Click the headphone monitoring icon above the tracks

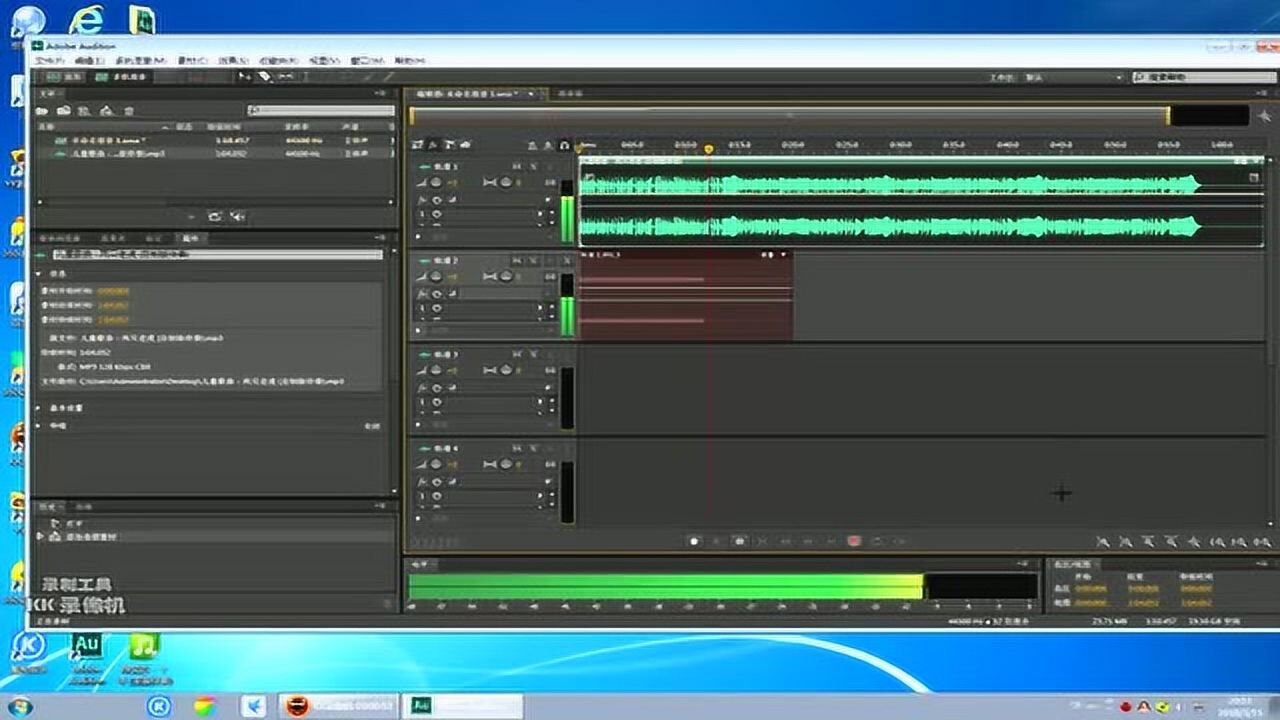click(563, 145)
